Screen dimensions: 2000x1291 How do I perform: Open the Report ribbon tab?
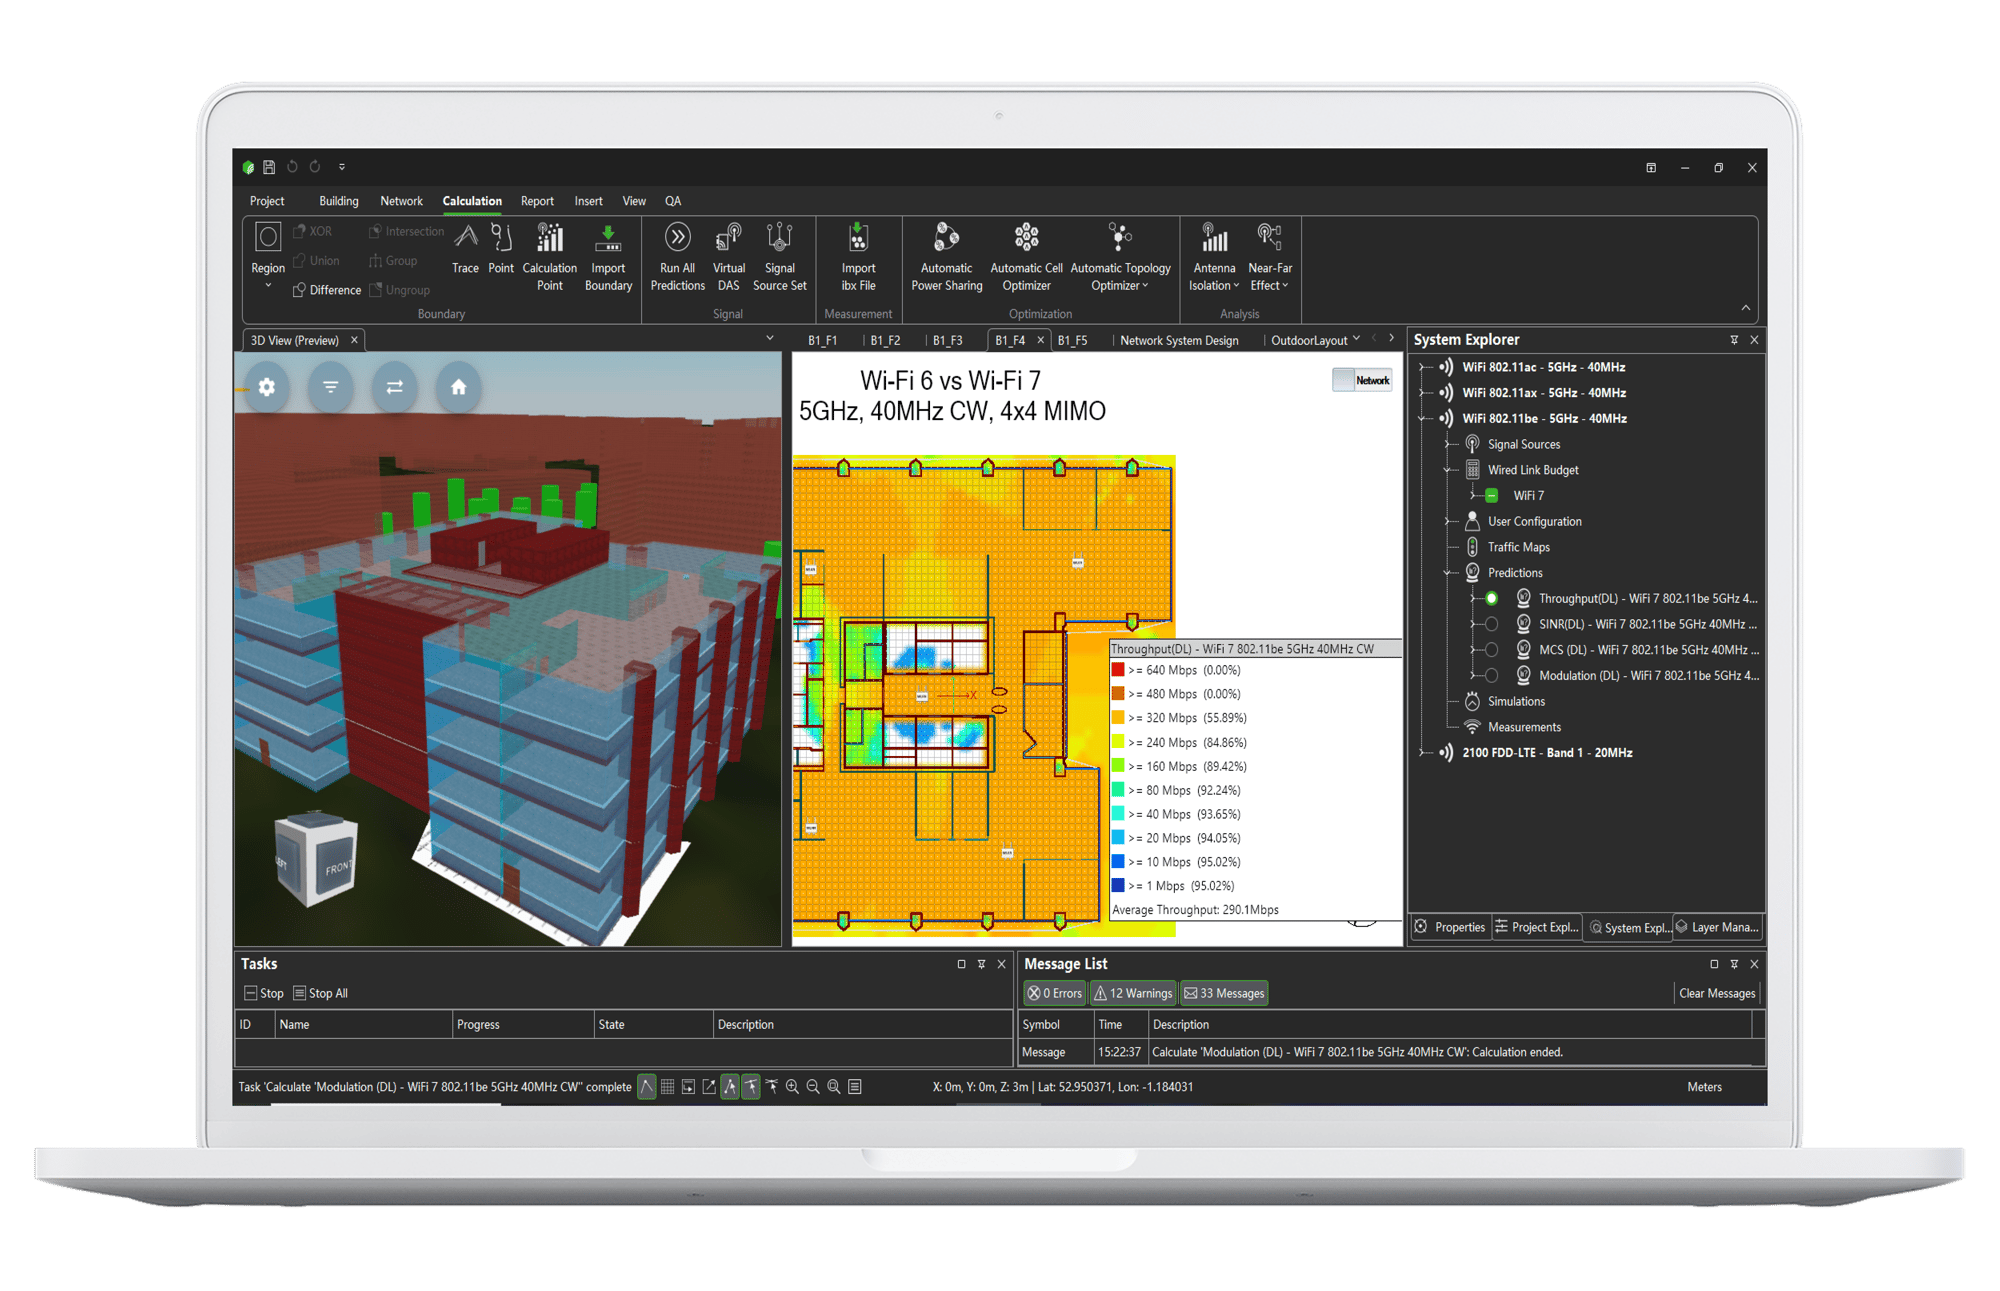point(537,201)
